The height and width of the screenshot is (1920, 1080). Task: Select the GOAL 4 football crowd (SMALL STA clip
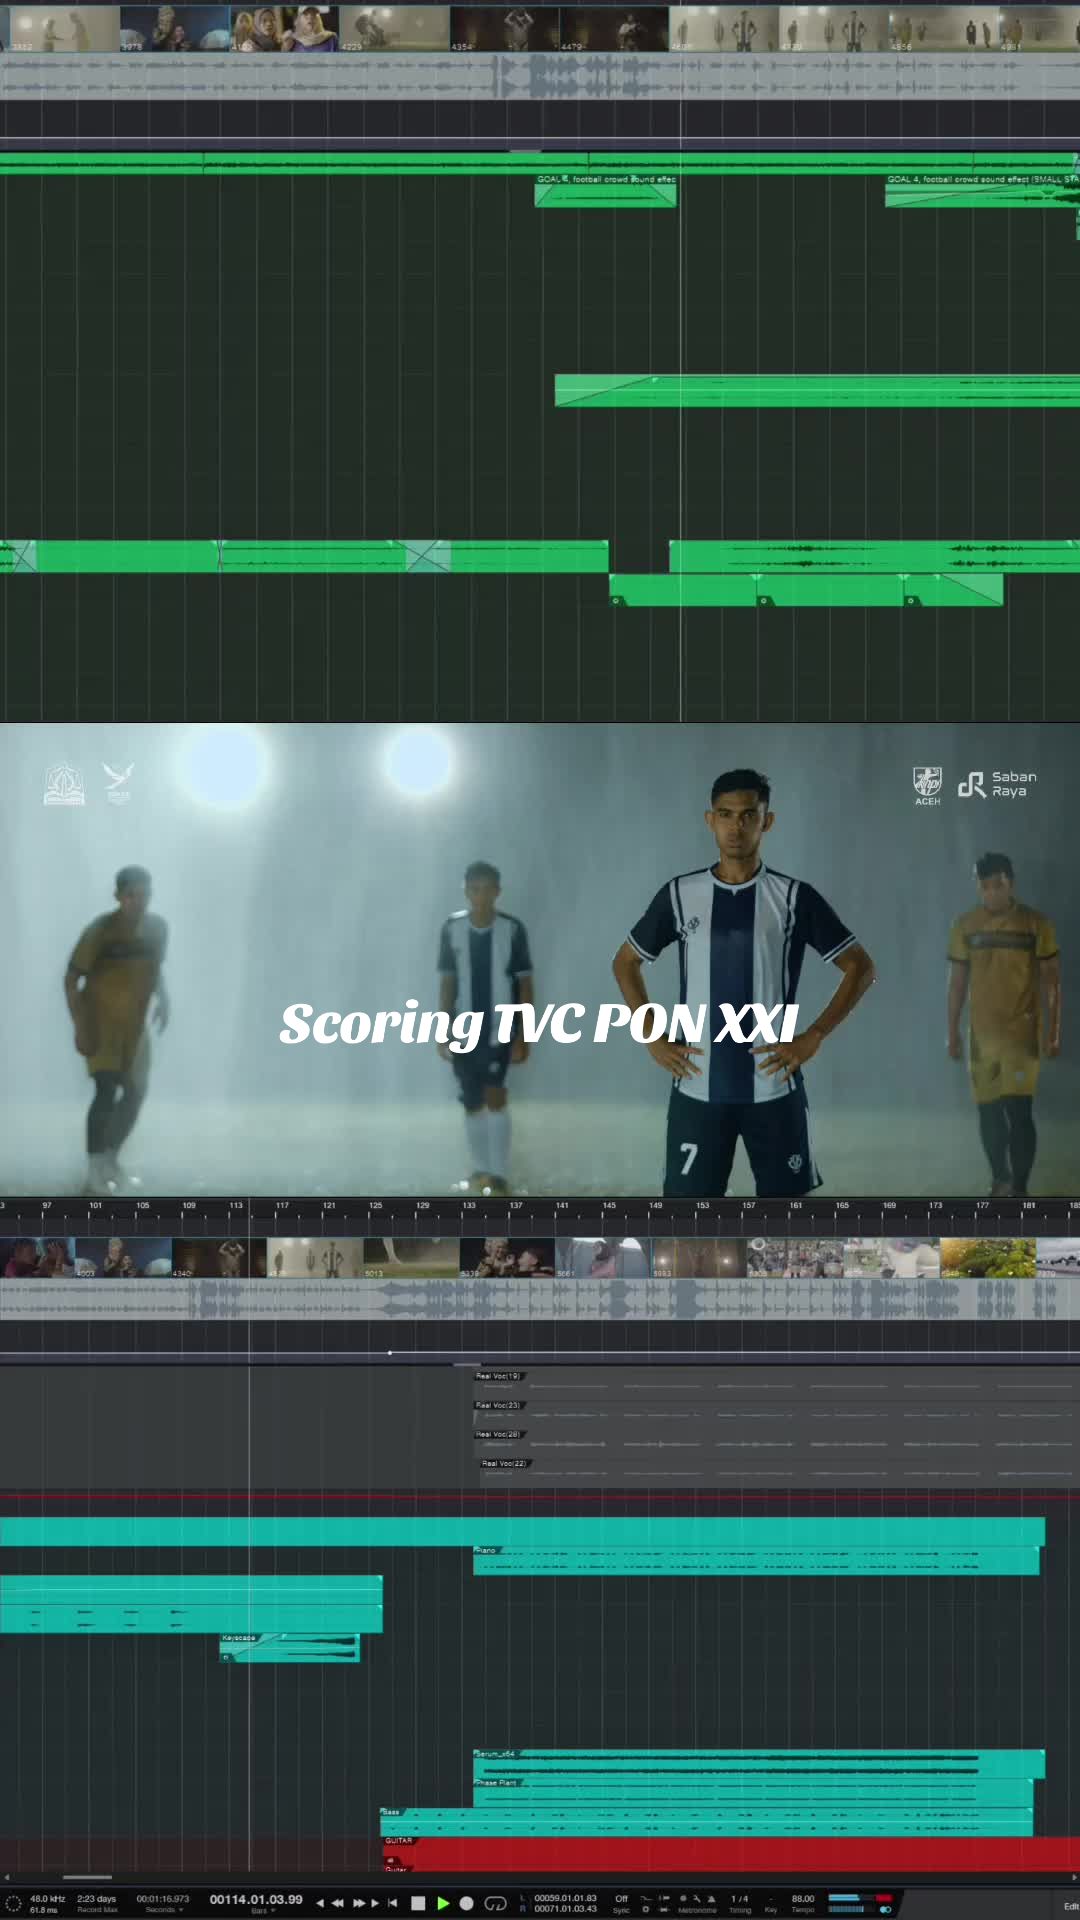coord(982,191)
